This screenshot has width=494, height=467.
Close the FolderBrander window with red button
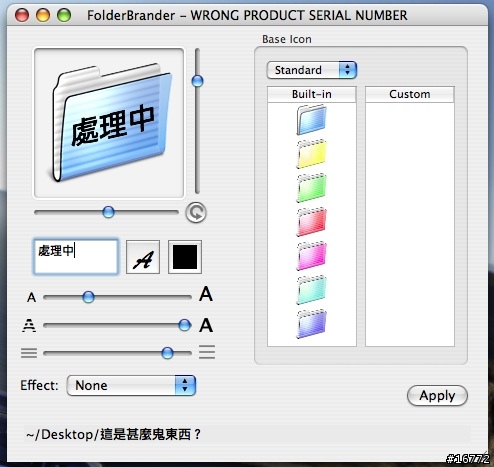(x=22, y=15)
